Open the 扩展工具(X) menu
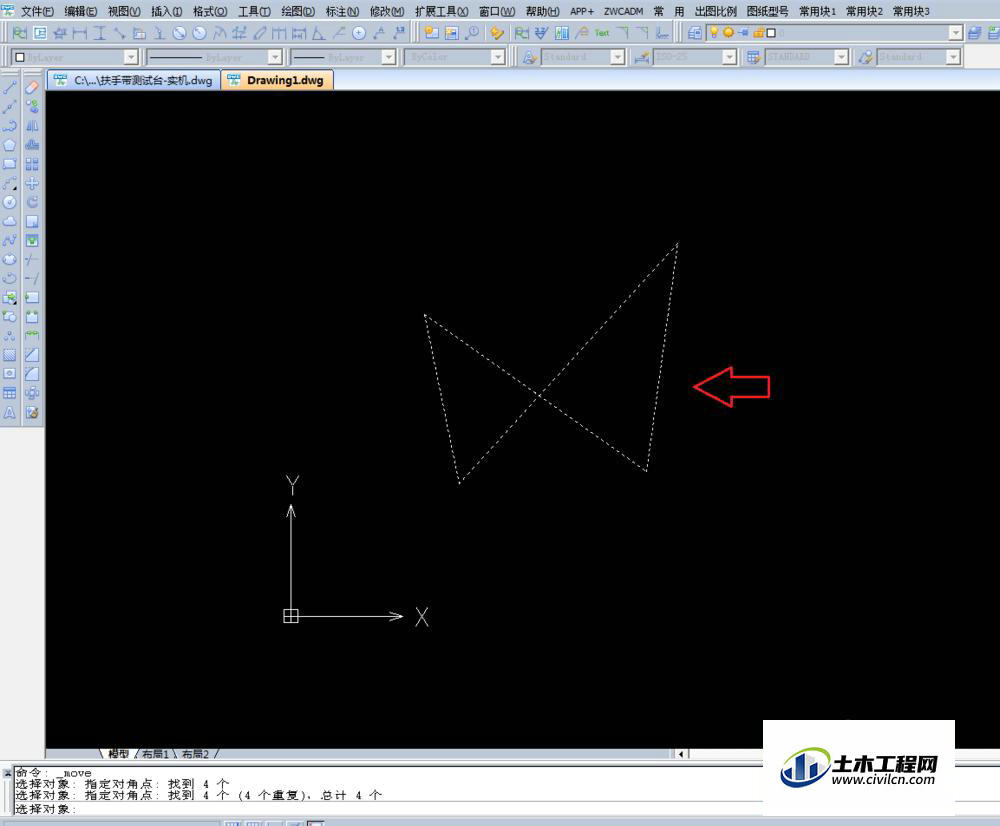The width and height of the screenshot is (1000, 826). tap(441, 11)
